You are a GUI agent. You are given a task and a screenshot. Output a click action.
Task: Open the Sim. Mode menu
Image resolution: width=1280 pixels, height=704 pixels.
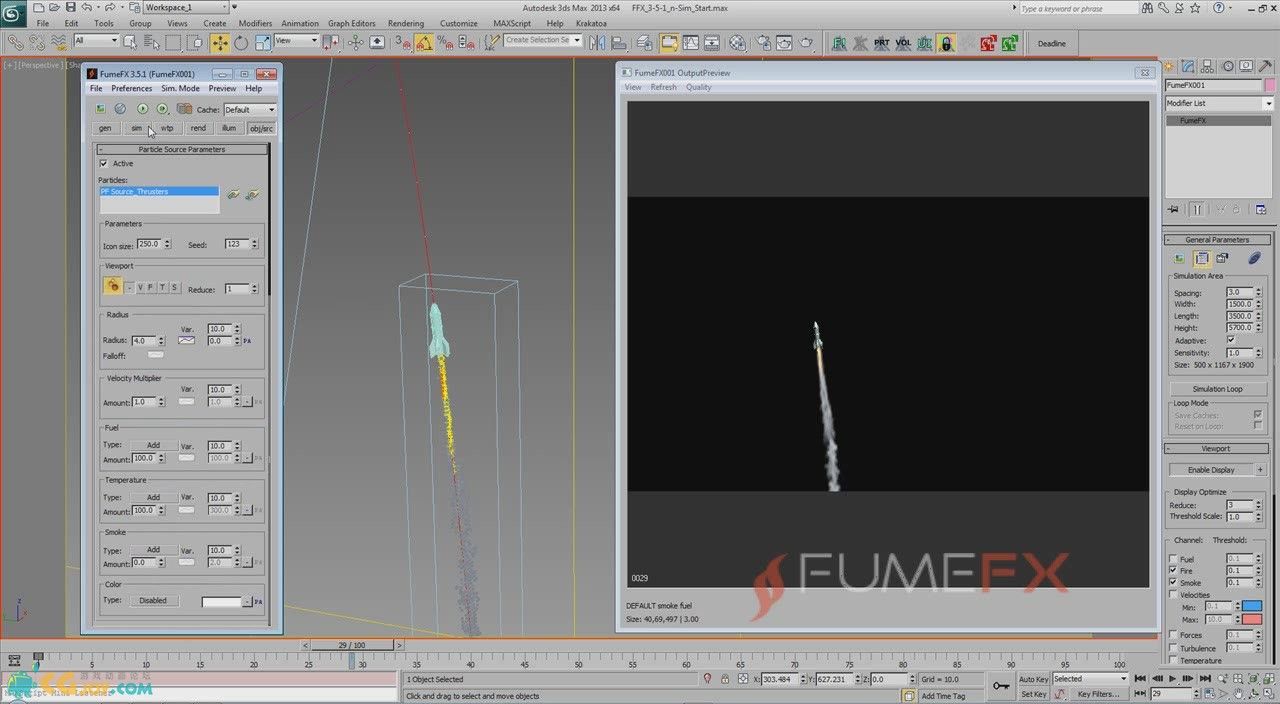tap(180, 88)
